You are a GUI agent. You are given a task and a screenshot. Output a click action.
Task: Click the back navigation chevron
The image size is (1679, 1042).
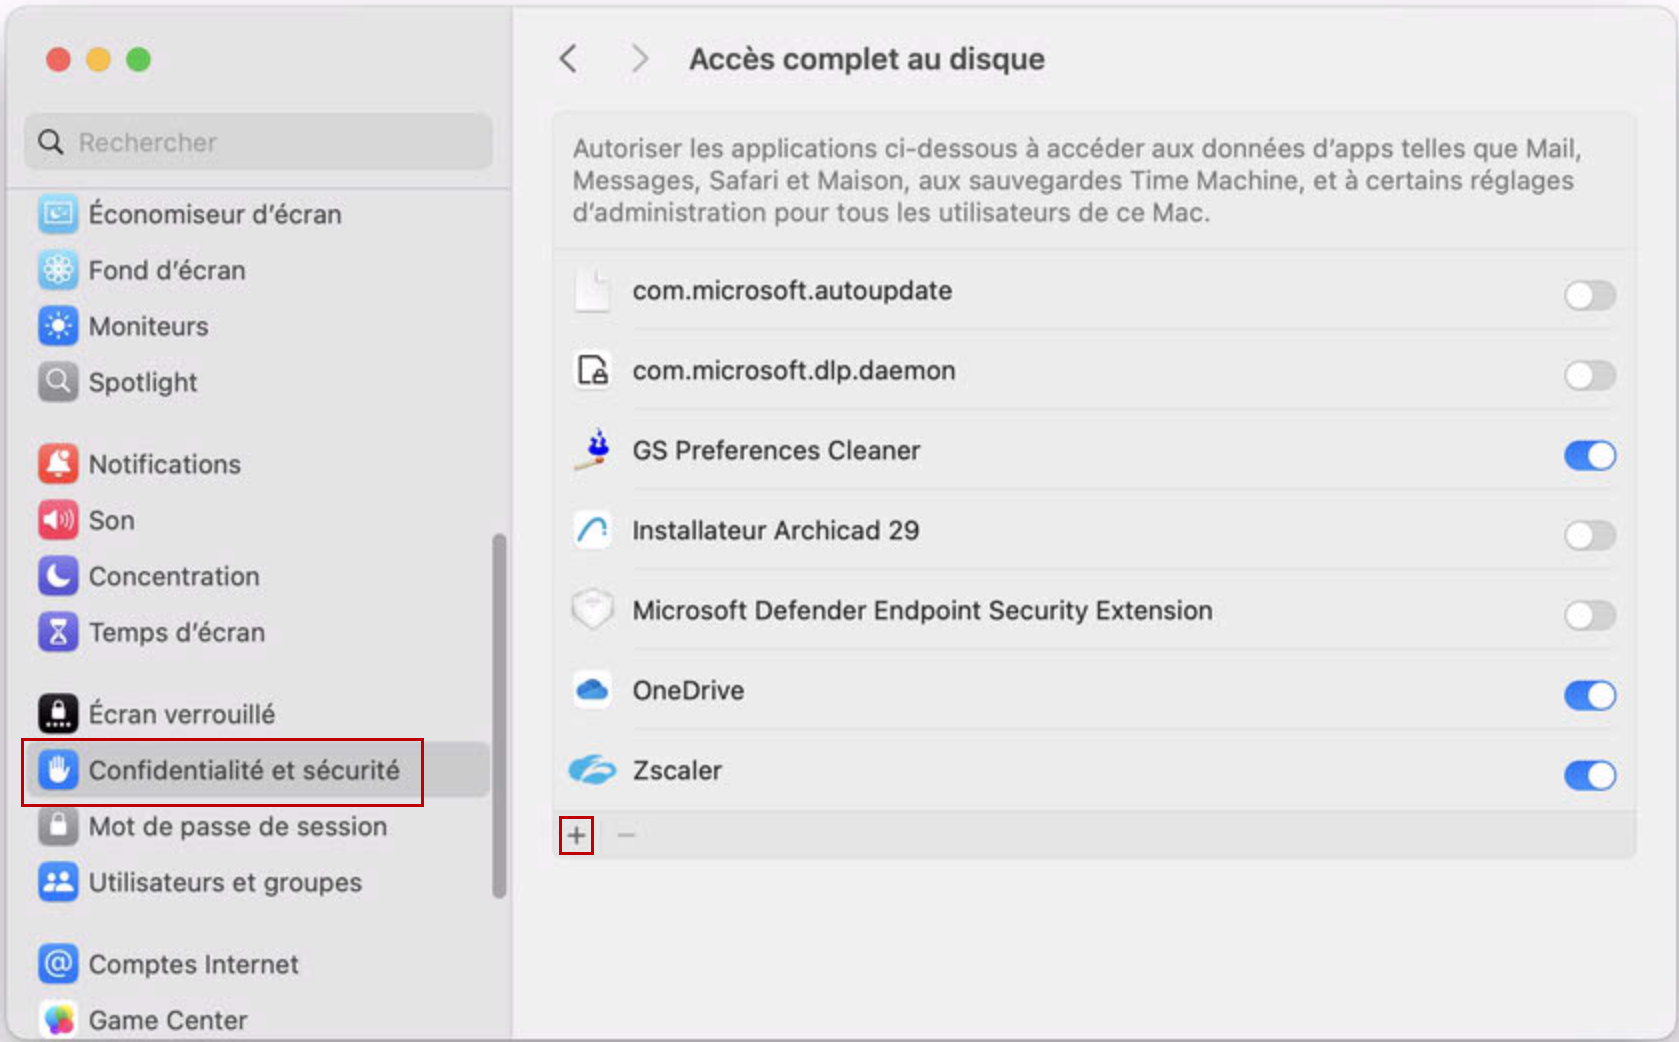coord(569,59)
